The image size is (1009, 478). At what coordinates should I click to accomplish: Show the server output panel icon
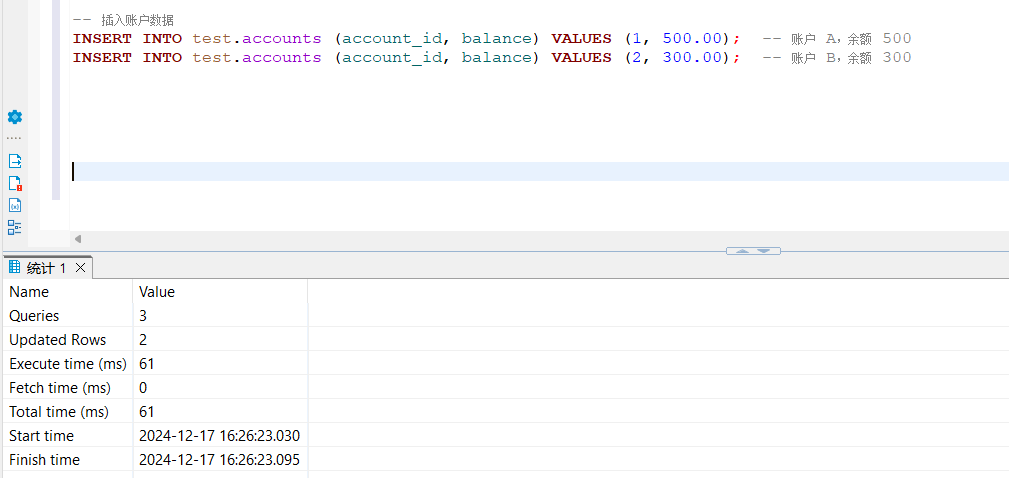pos(15,161)
